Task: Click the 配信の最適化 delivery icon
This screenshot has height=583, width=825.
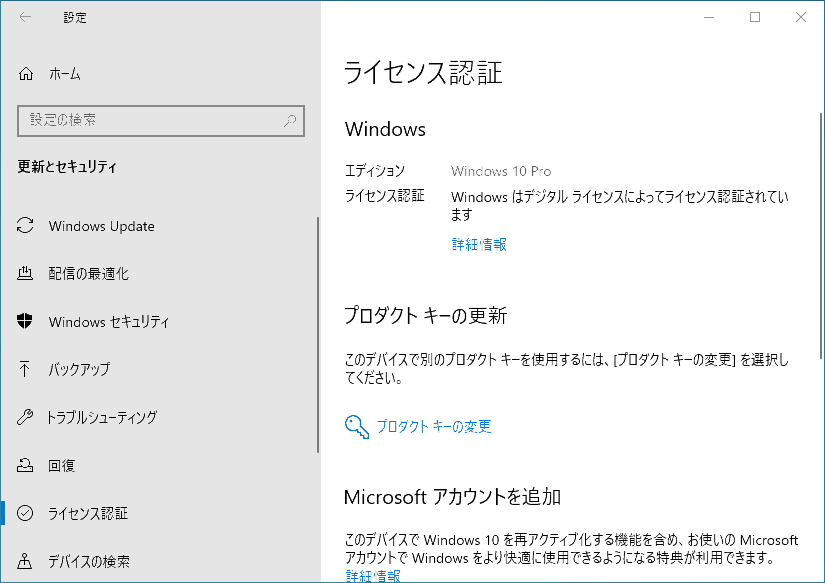Action: [25, 273]
